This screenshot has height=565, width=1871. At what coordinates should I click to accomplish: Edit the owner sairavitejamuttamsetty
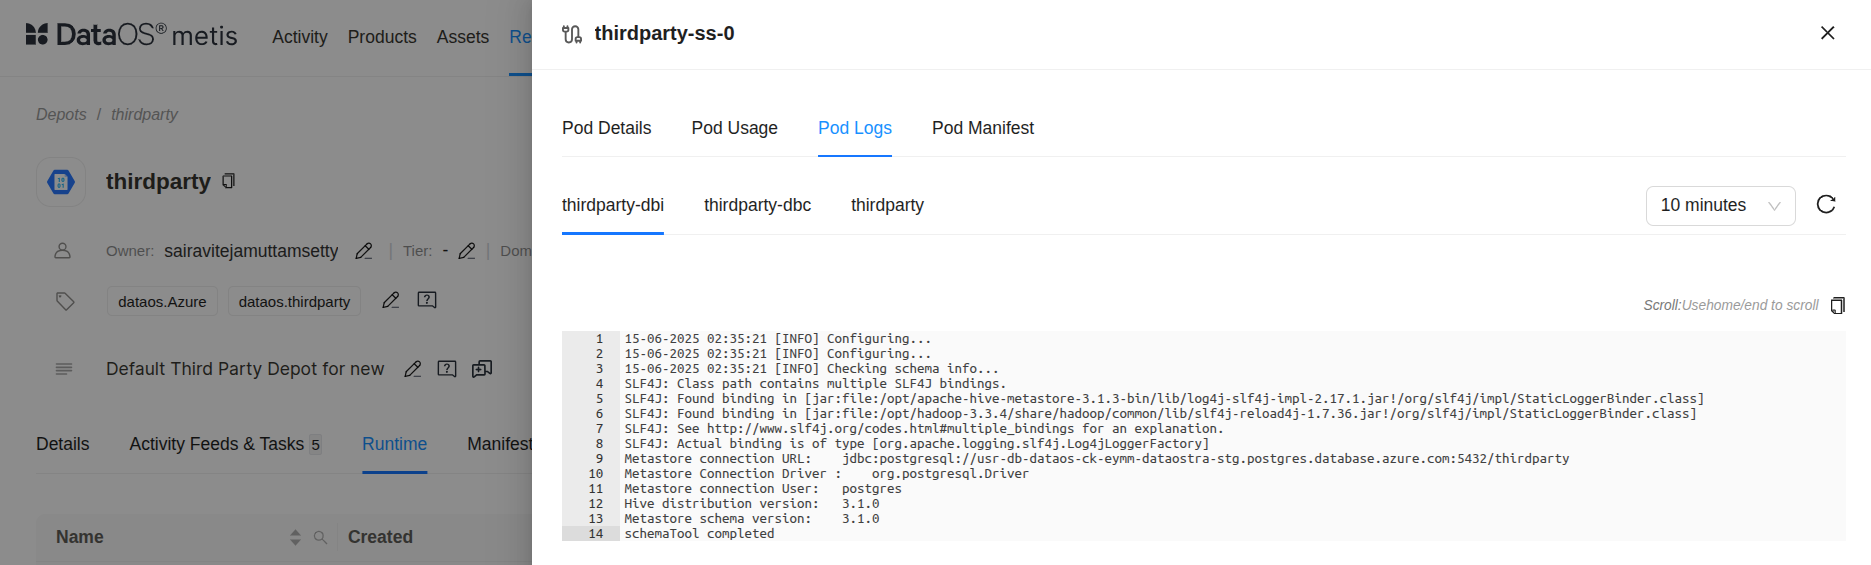click(364, 251)
